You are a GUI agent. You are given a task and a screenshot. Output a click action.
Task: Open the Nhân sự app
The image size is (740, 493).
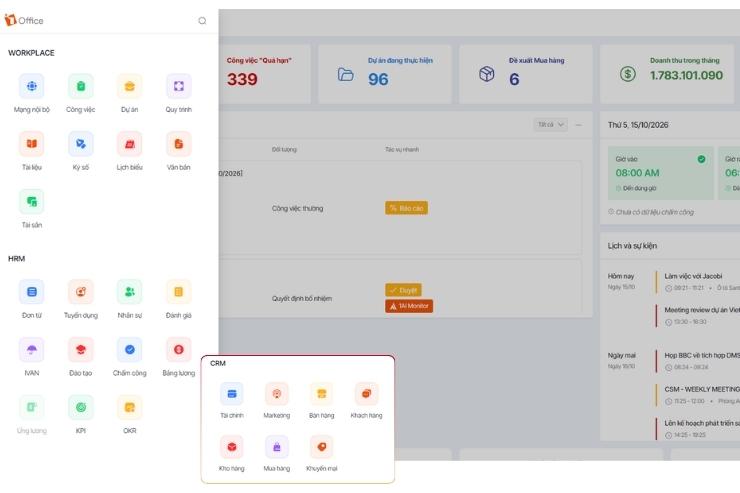[x=130, y=292]
